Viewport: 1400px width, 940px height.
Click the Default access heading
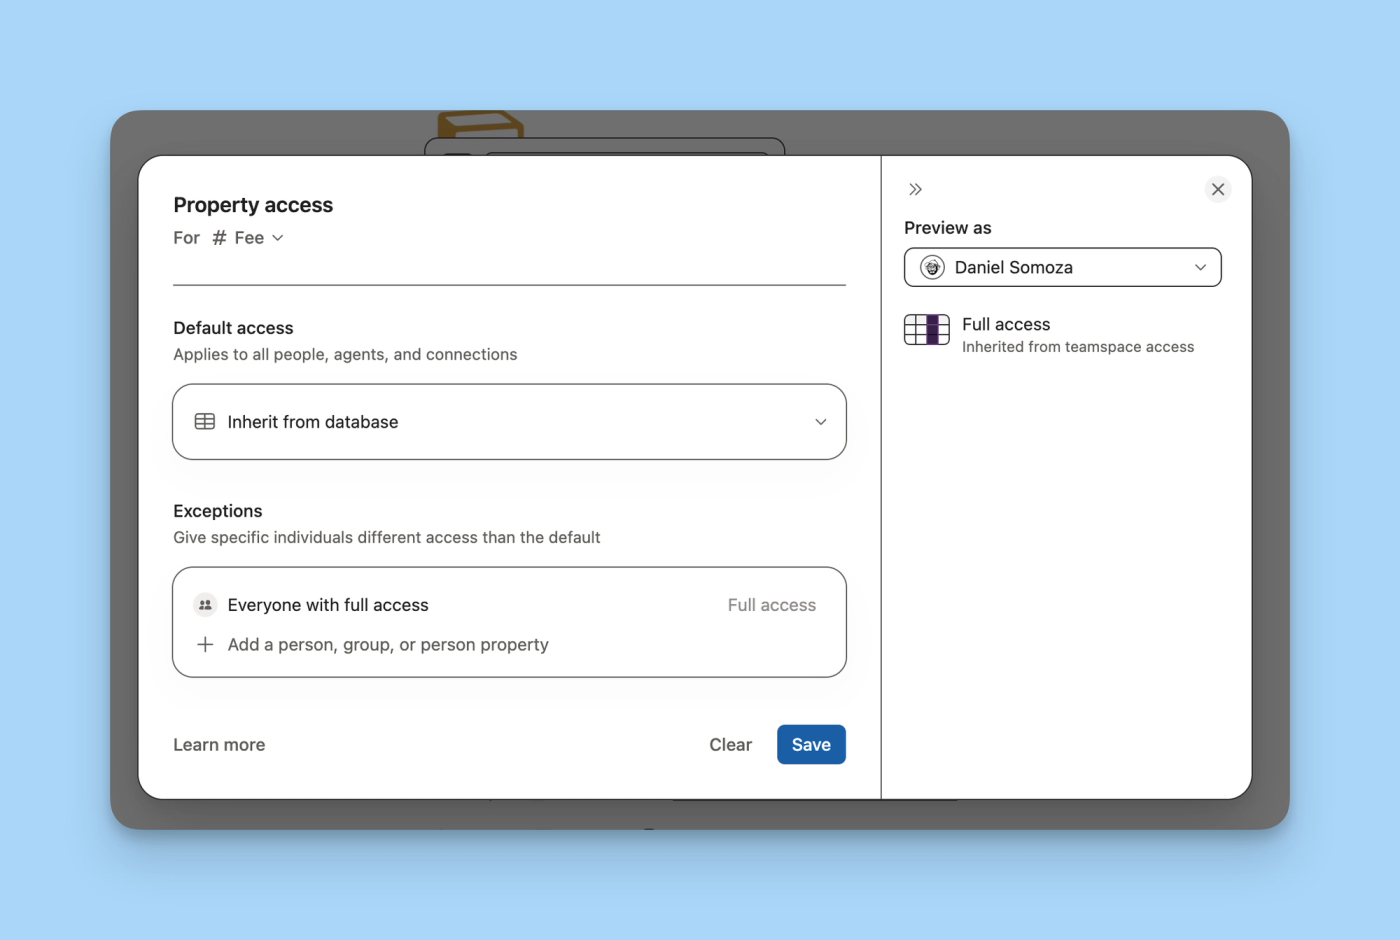233,328
